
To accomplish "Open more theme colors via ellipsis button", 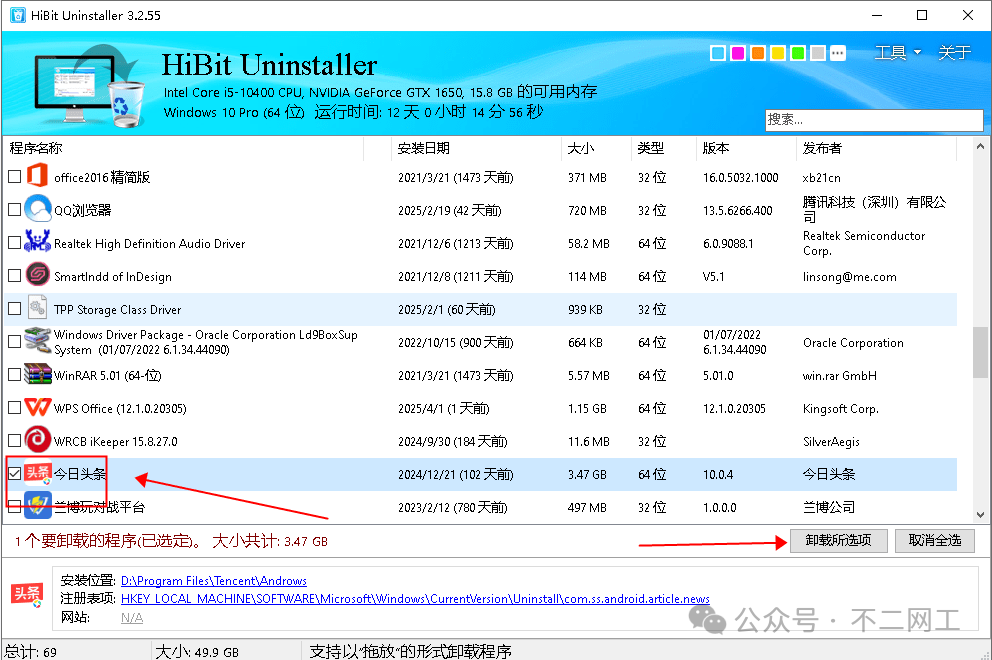I will coord(838,53).
